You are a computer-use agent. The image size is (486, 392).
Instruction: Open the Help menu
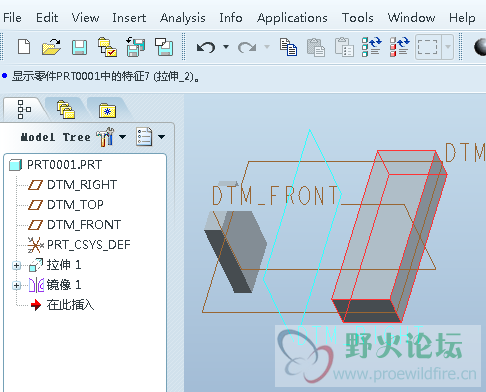coord(462,17)
